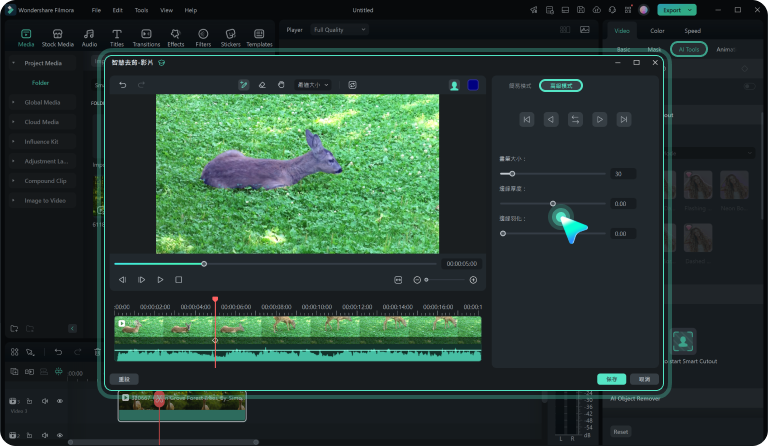This screenshot has height=446, width=768.
Task: Zoom out the cutout dialog timeline
Action: pos(417,280)
